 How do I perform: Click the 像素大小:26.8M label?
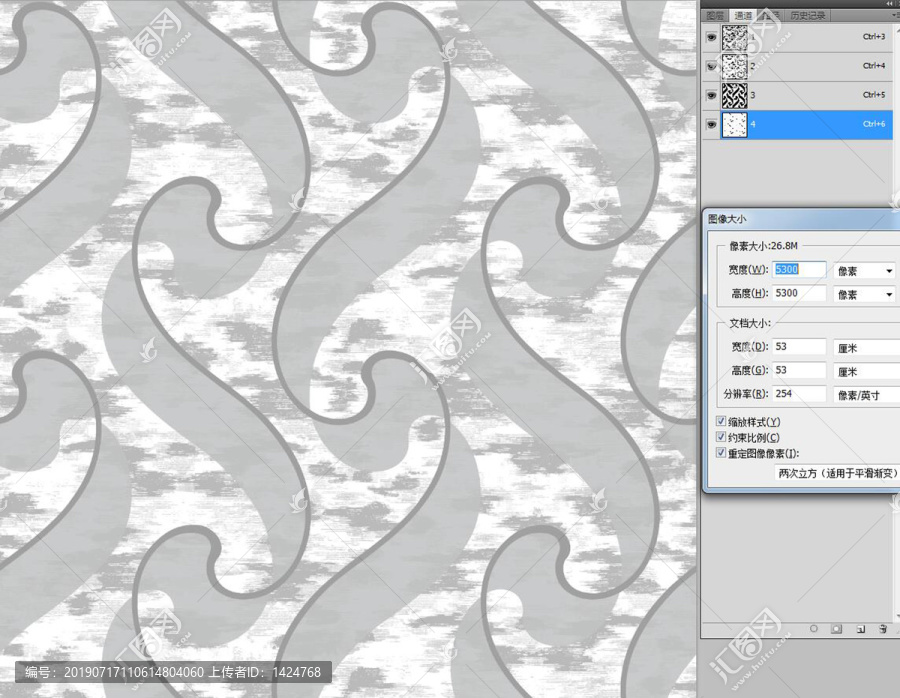(x=763, y=246)
